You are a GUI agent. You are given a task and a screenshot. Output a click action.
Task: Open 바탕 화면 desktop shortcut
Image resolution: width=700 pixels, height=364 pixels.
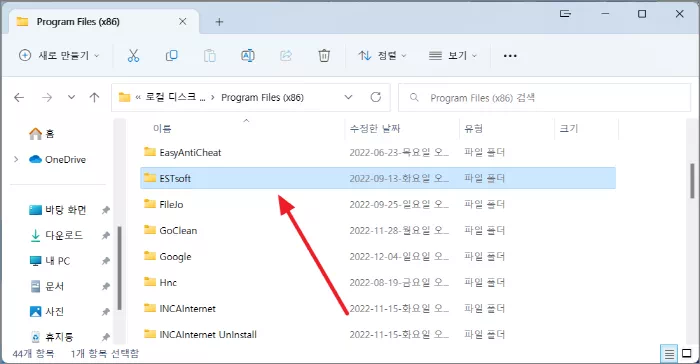pyautogui.click(x=58, y=210)
